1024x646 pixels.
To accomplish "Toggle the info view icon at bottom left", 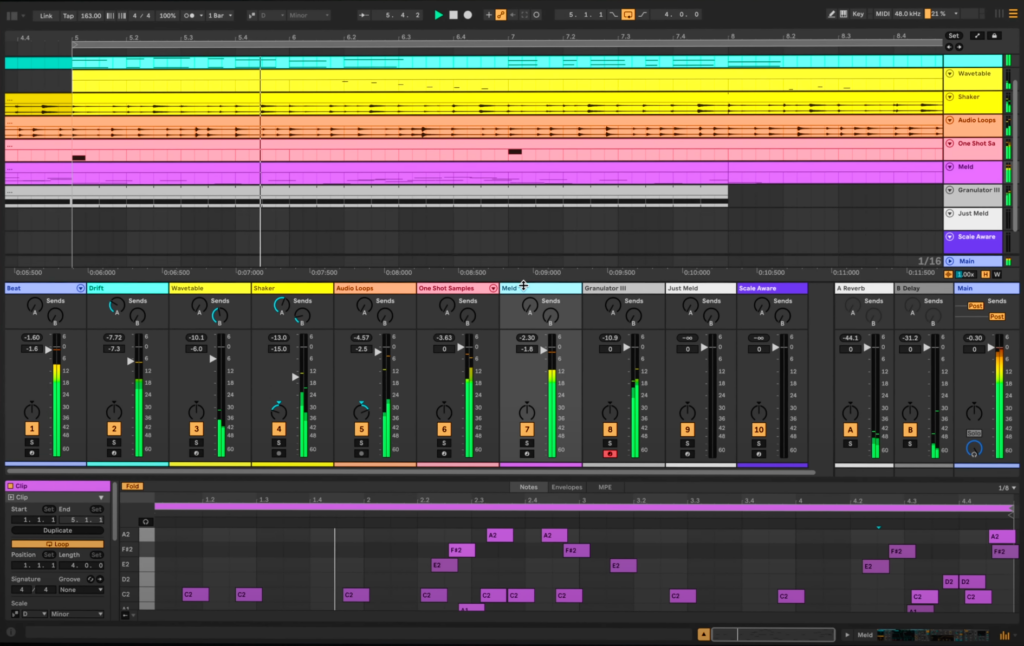I will pos(11,632).
